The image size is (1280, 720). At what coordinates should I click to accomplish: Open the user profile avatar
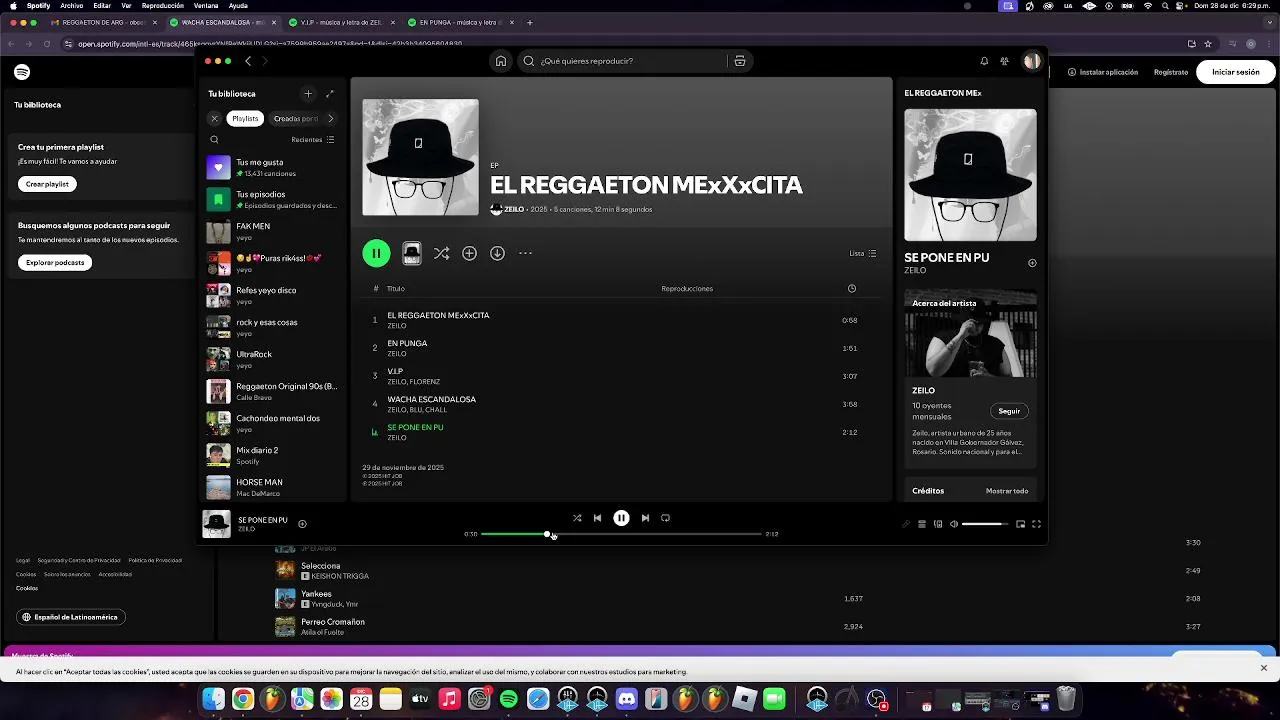click(x=1032, y=61)
